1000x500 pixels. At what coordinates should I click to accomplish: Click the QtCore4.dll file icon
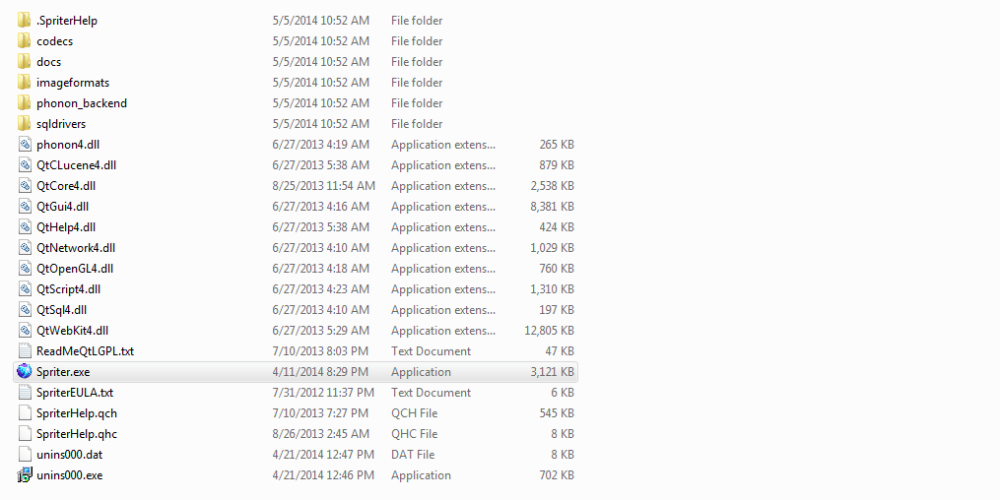pos(24,186)
